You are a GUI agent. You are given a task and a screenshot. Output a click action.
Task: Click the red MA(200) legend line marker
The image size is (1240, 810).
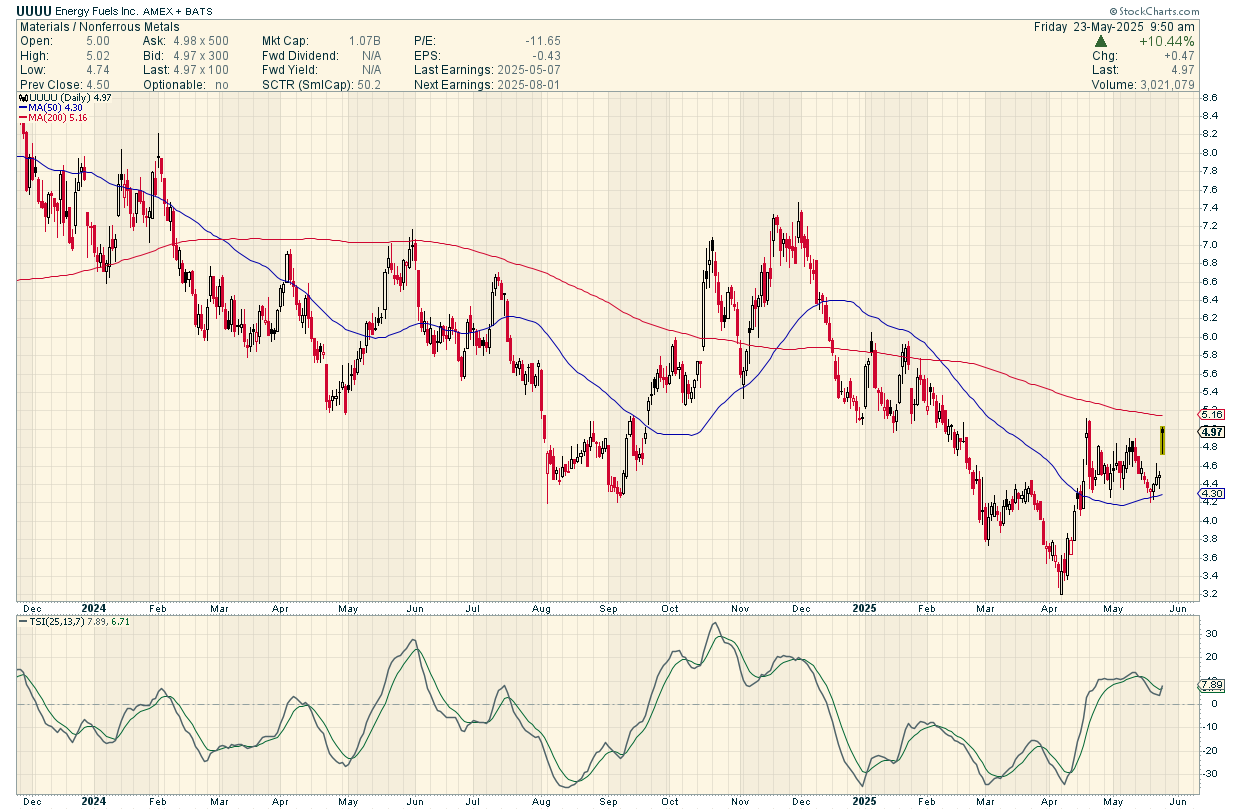click(23, 118)
